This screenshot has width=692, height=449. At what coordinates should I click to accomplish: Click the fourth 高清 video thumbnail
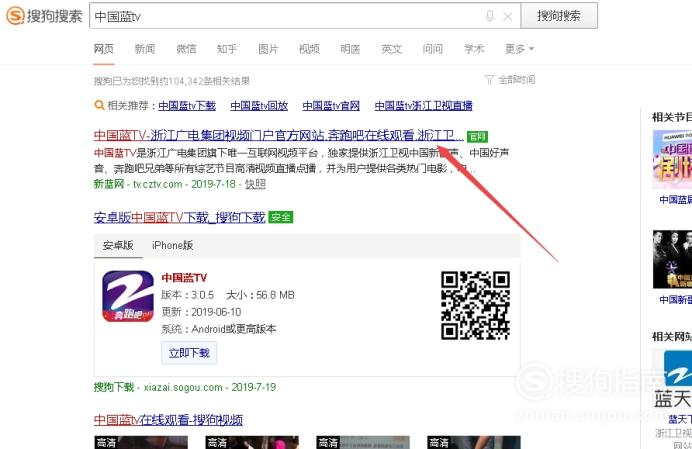tap(474, 442)
